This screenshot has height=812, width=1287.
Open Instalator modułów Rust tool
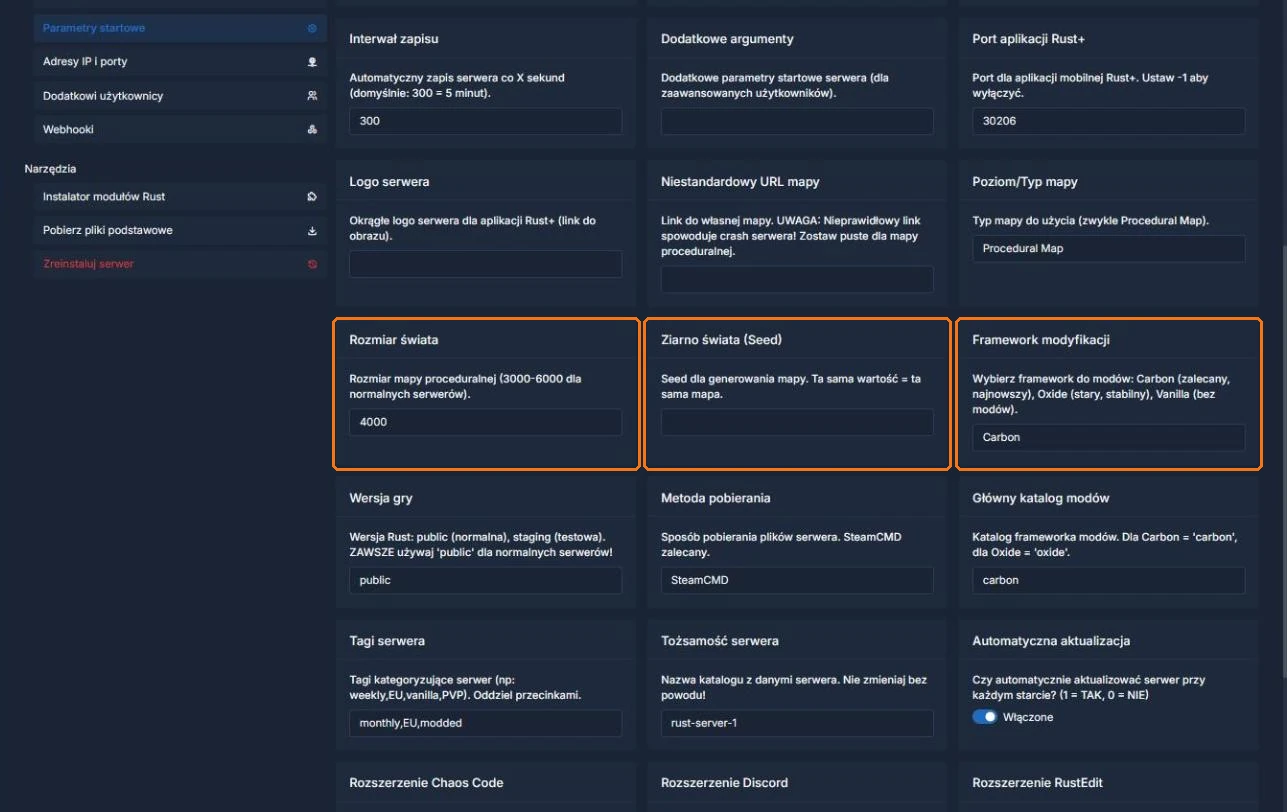(180, 197)
